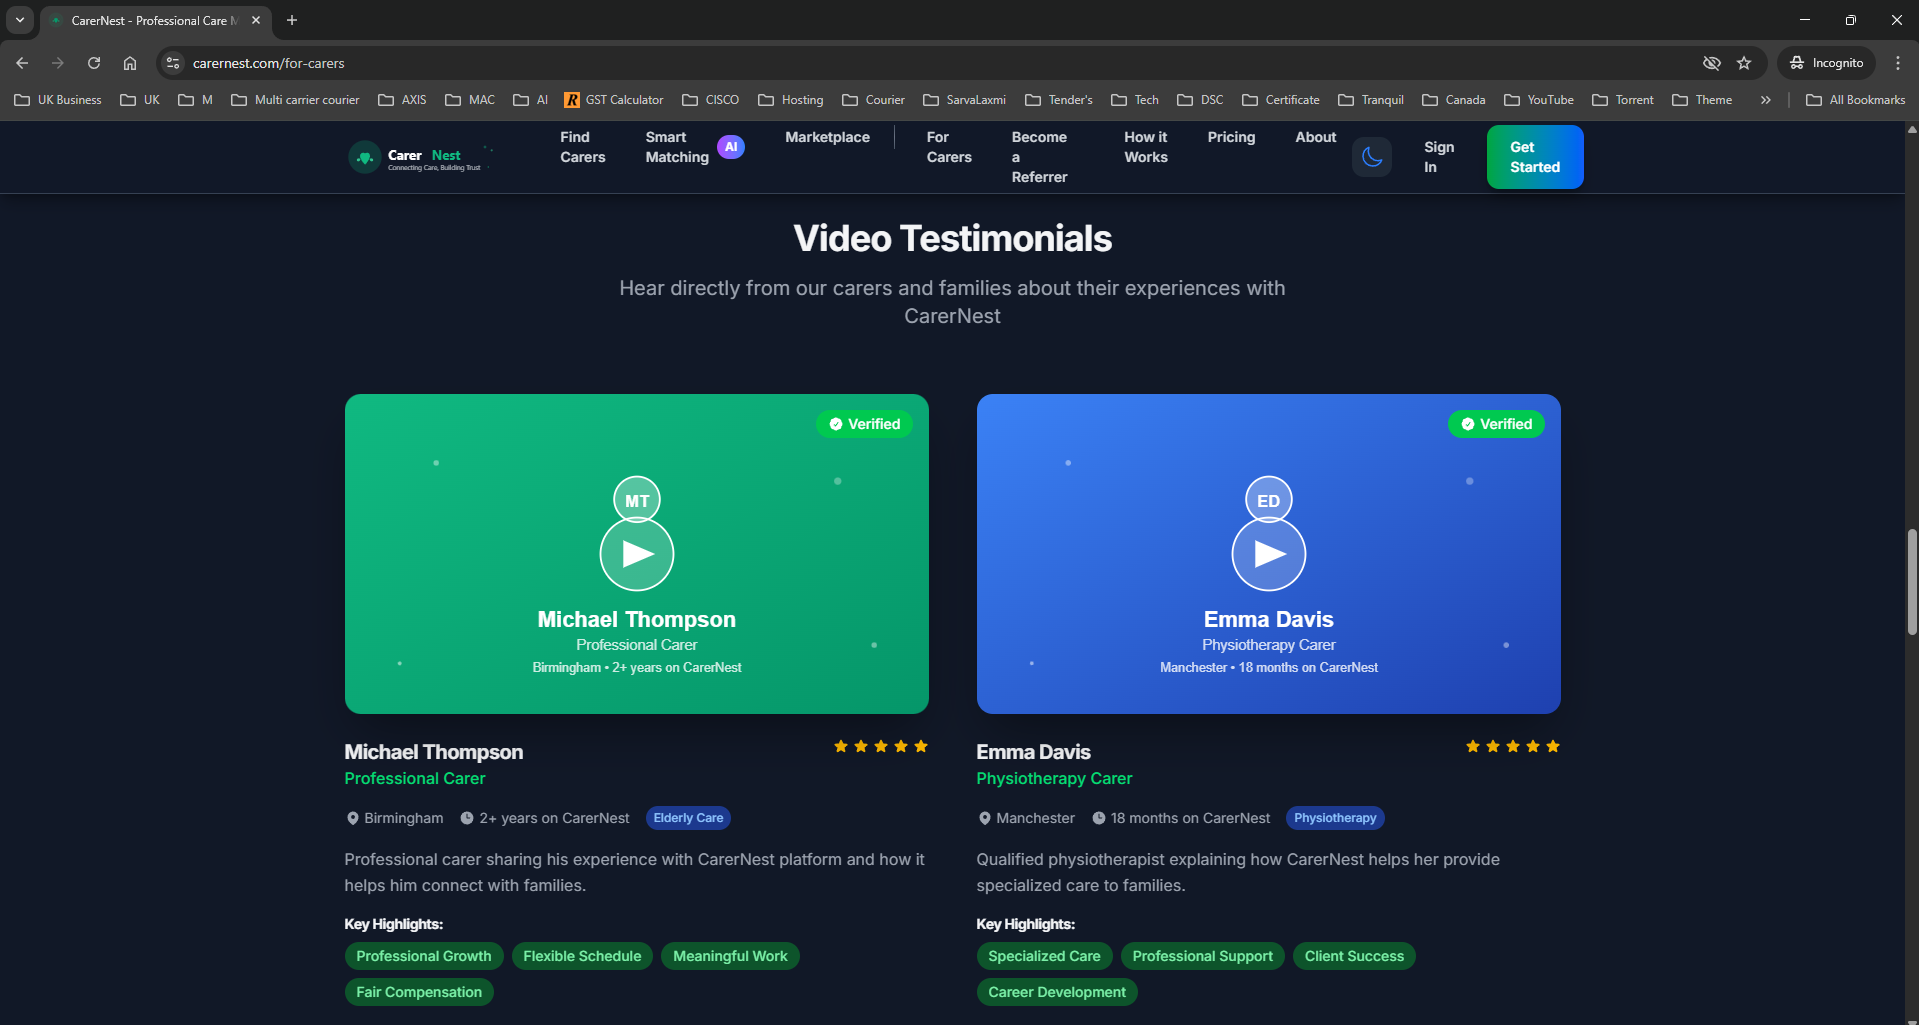Click the Physiotherapy tag
The image size is (1919, 1025).
1335,818
